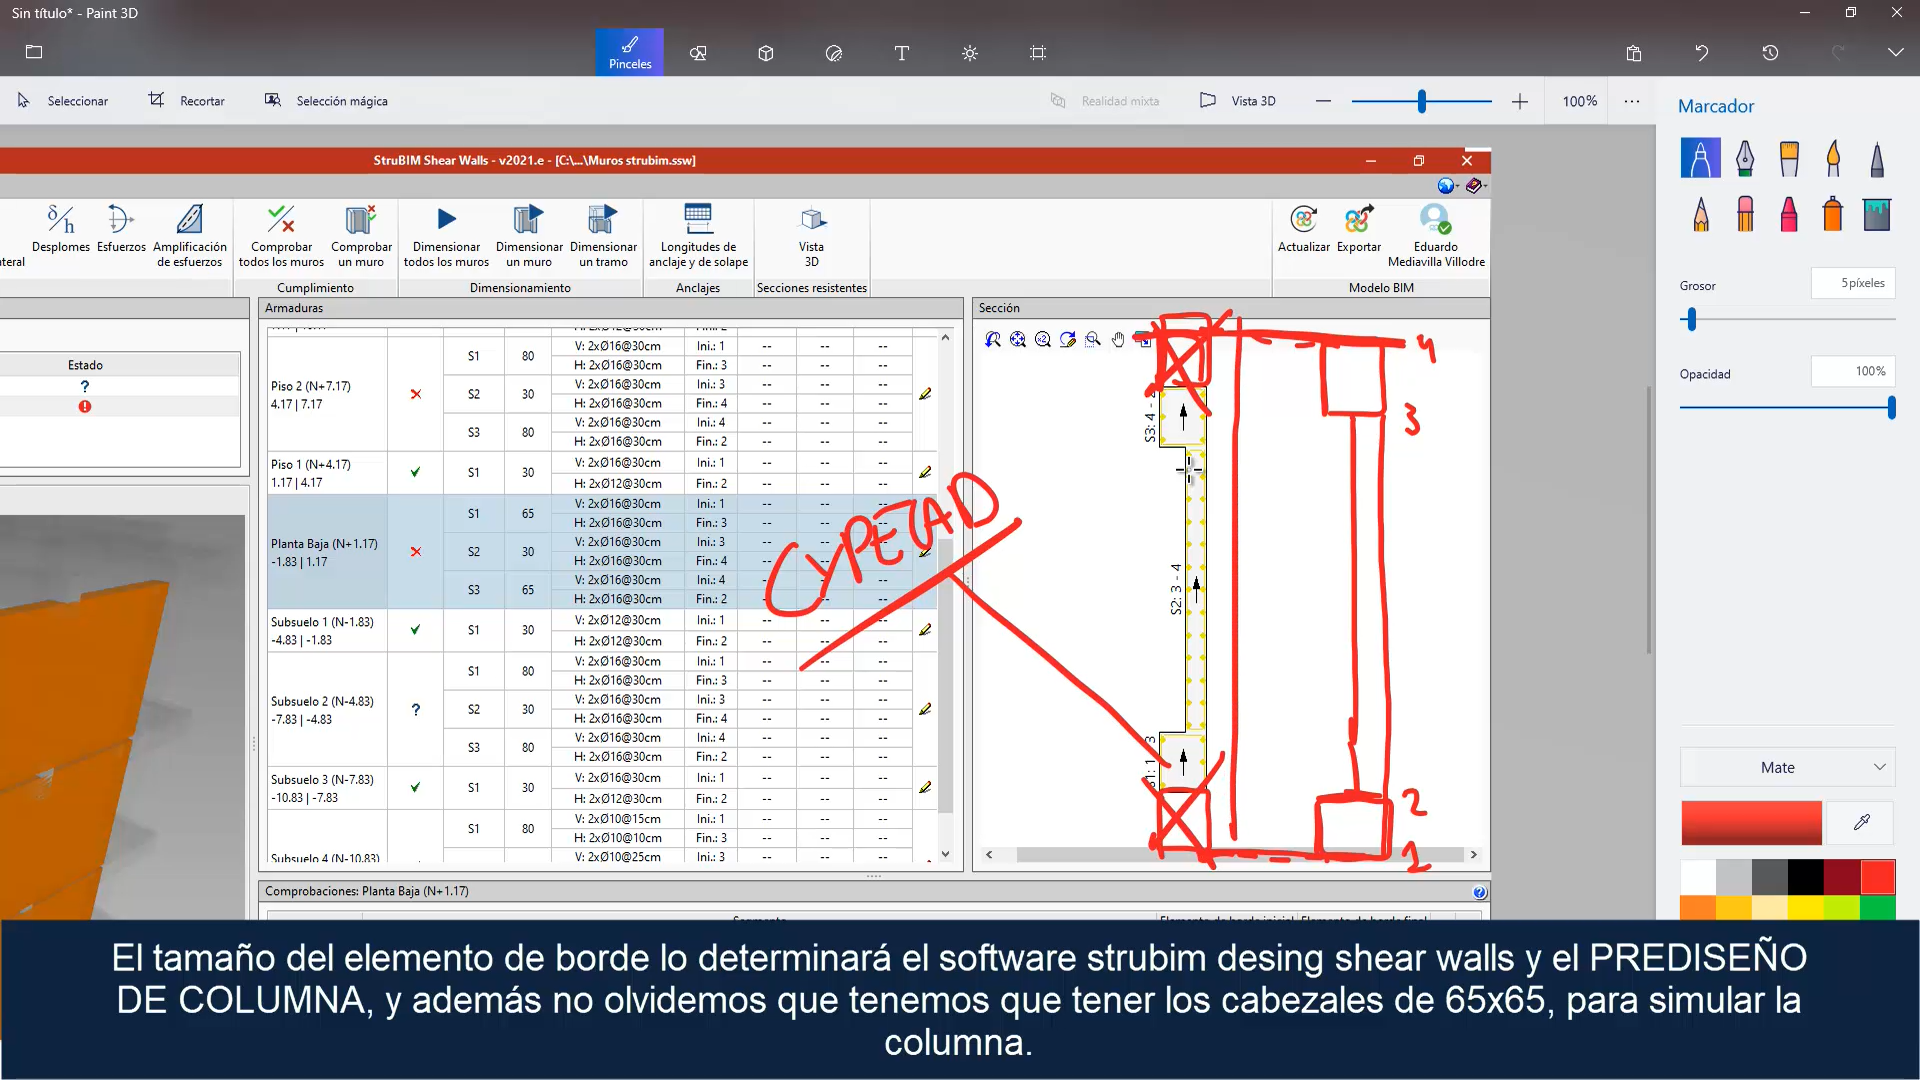
Task: Undo the last stroke
Action: (x=1702, y=53)
